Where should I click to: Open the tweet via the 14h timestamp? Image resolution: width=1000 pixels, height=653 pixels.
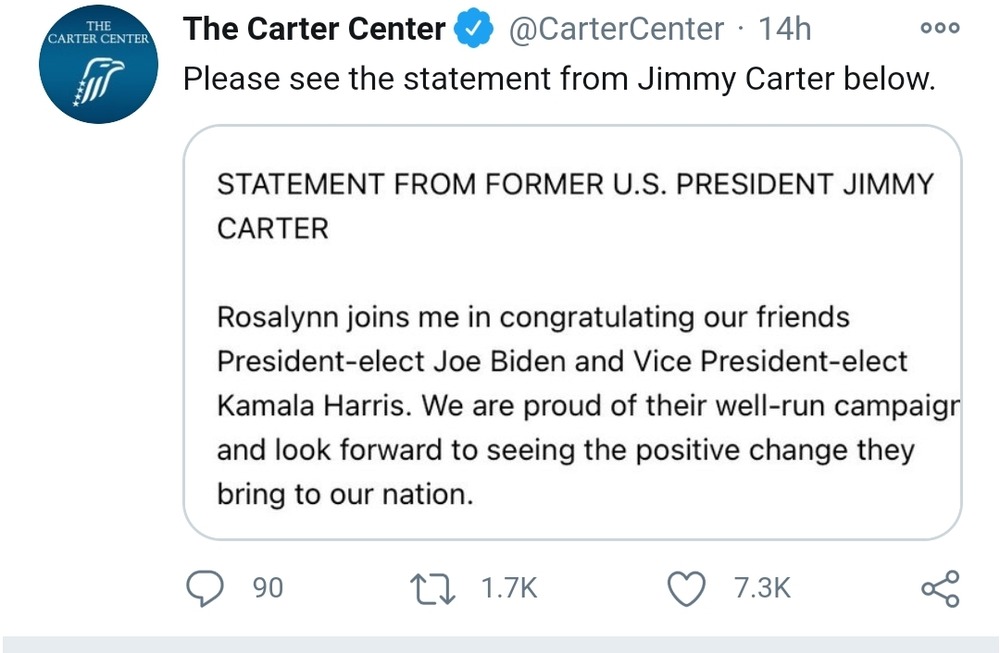click(785, 30)
